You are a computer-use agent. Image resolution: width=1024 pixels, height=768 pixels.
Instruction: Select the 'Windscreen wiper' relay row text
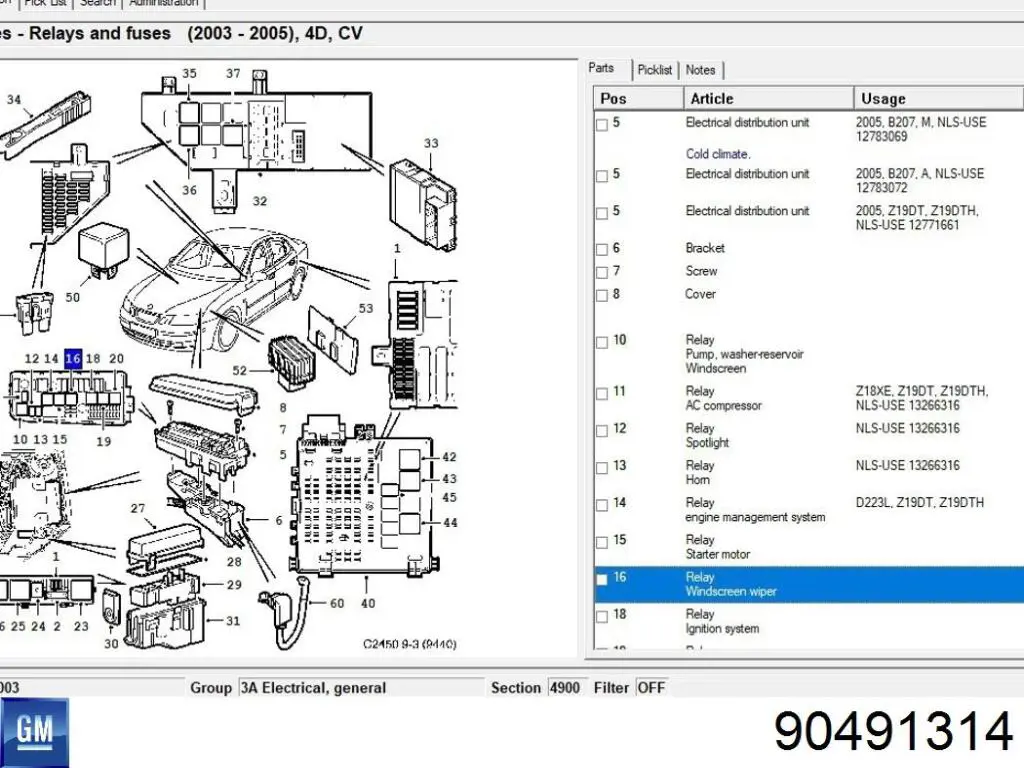(731, 592)
